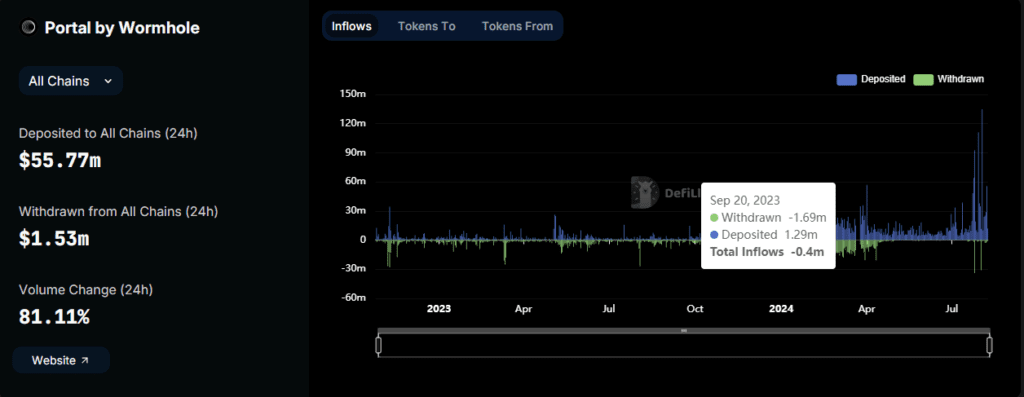Screen dimensions: 1024x397
Task: Switch to the Tokens From tab
Action: tap(517, 26)
